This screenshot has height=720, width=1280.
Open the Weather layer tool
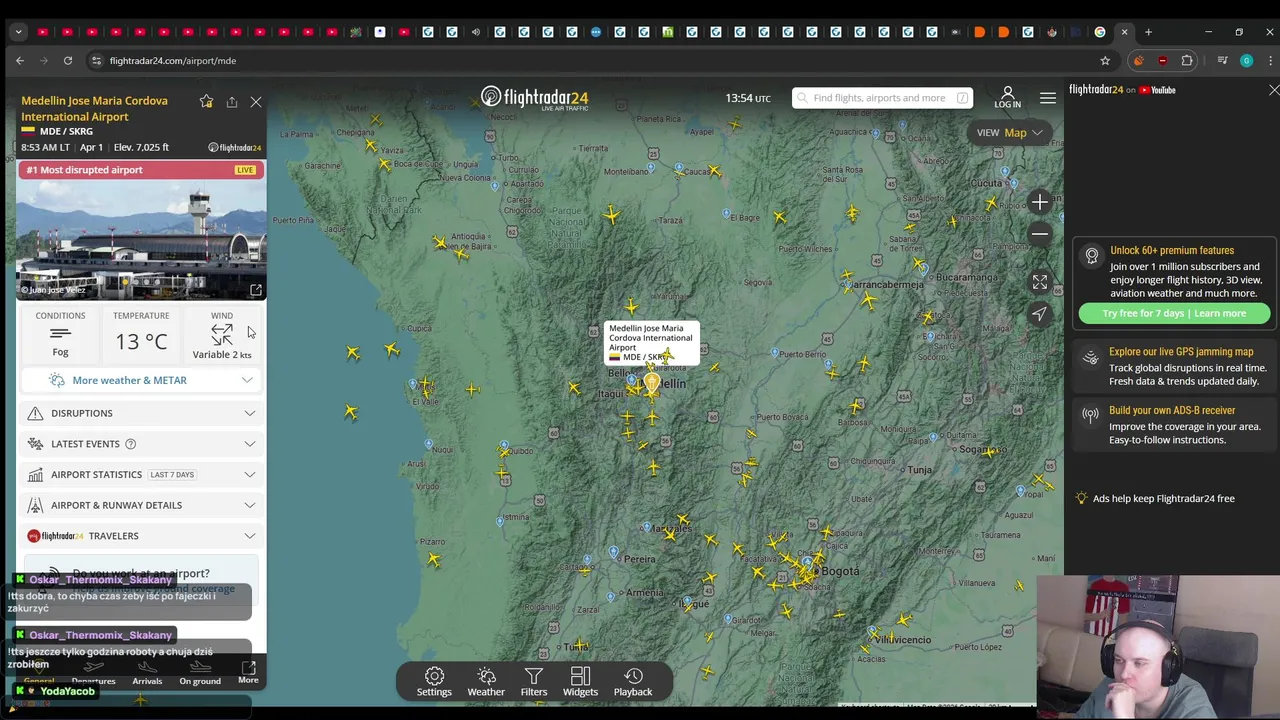[486, 682]
